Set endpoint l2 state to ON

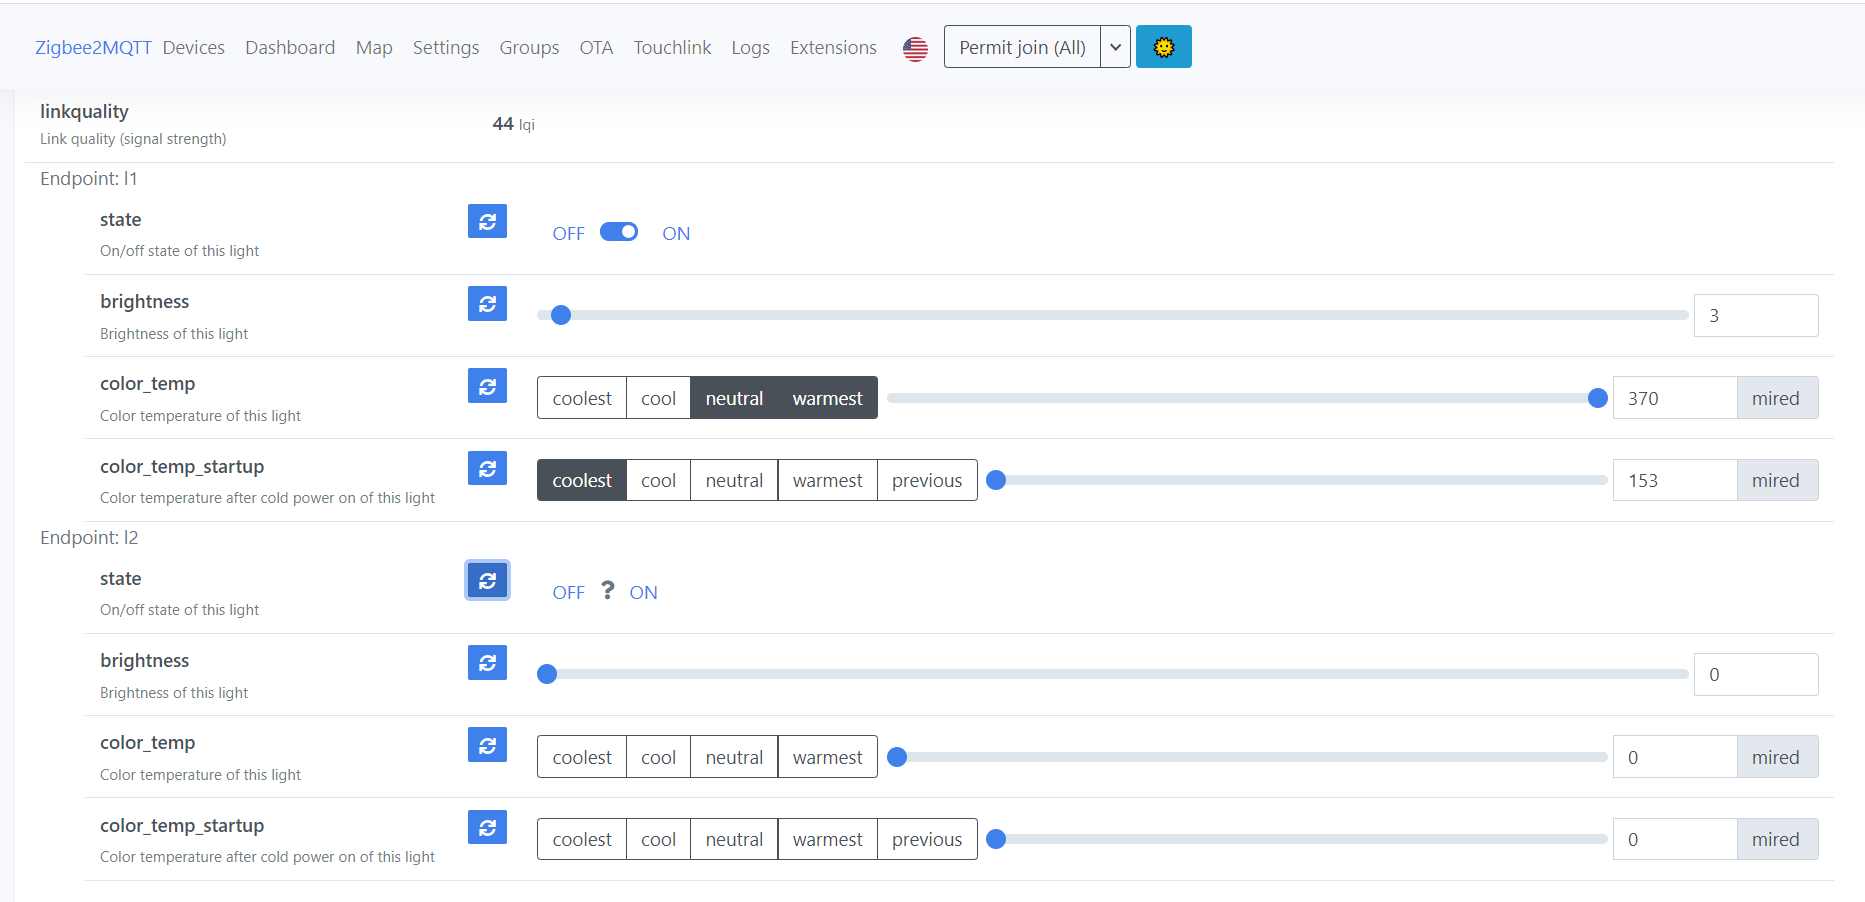[643, 591]
